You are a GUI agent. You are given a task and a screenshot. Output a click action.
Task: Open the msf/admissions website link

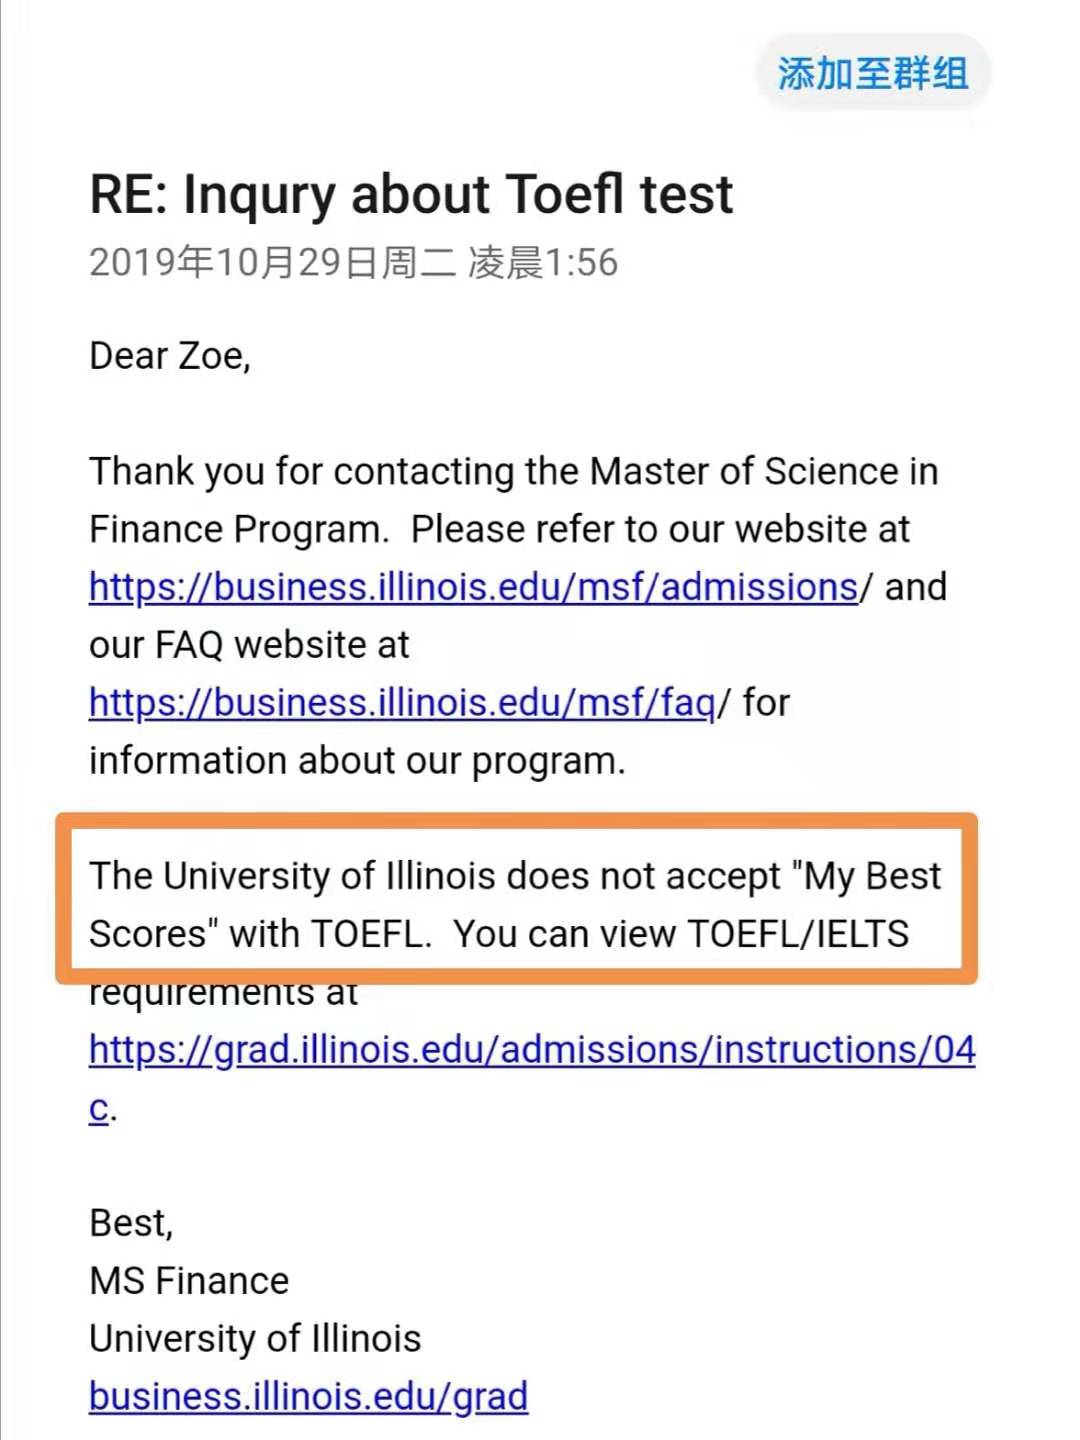[474, 587]
